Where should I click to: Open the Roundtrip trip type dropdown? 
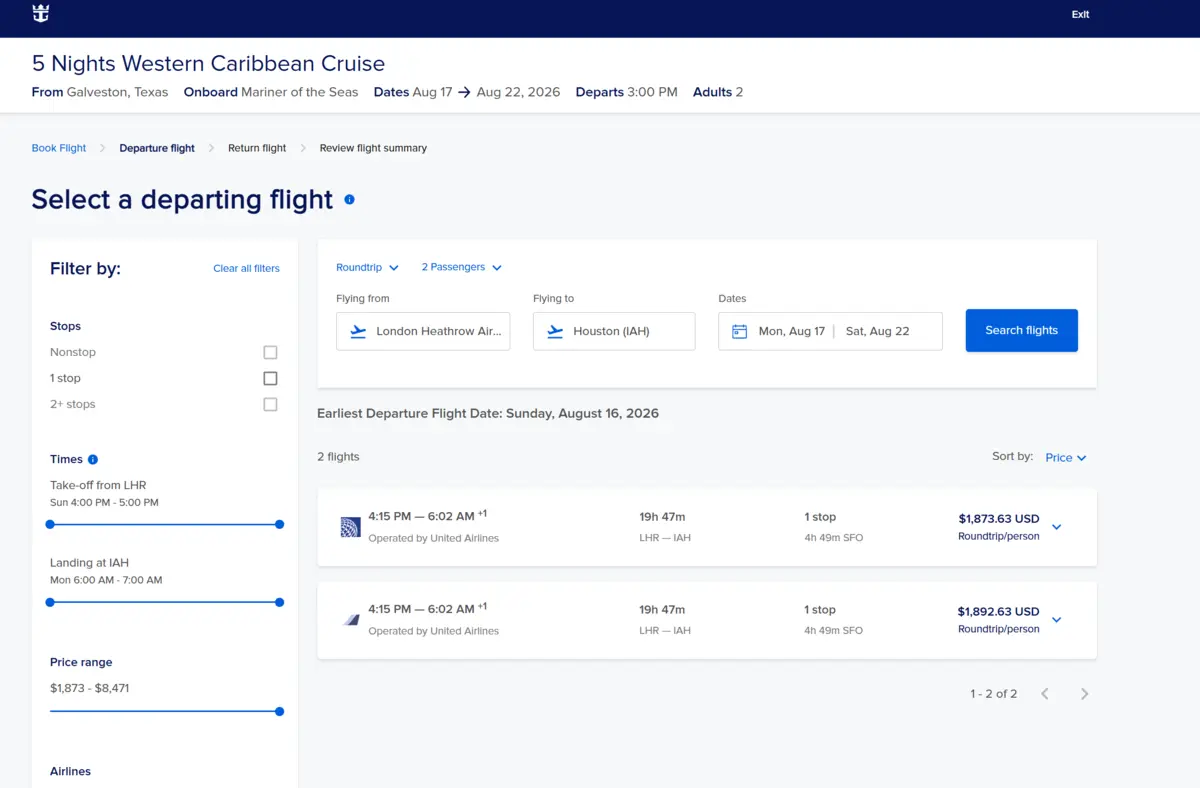coord(367,268)
